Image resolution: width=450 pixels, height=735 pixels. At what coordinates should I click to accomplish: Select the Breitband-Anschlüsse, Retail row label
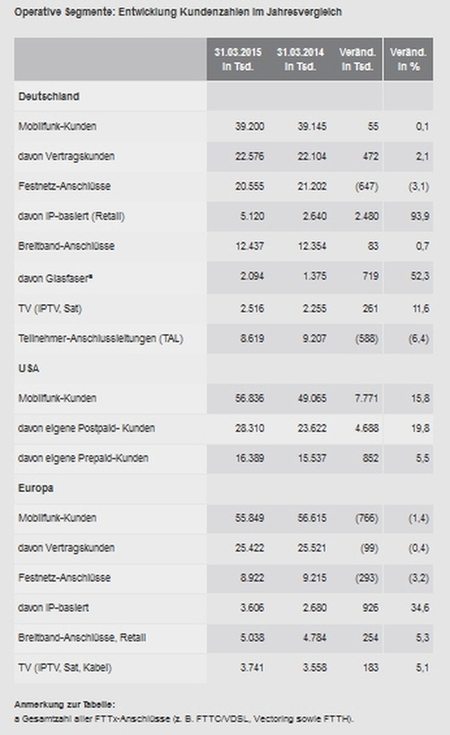[x=82, y=638]
